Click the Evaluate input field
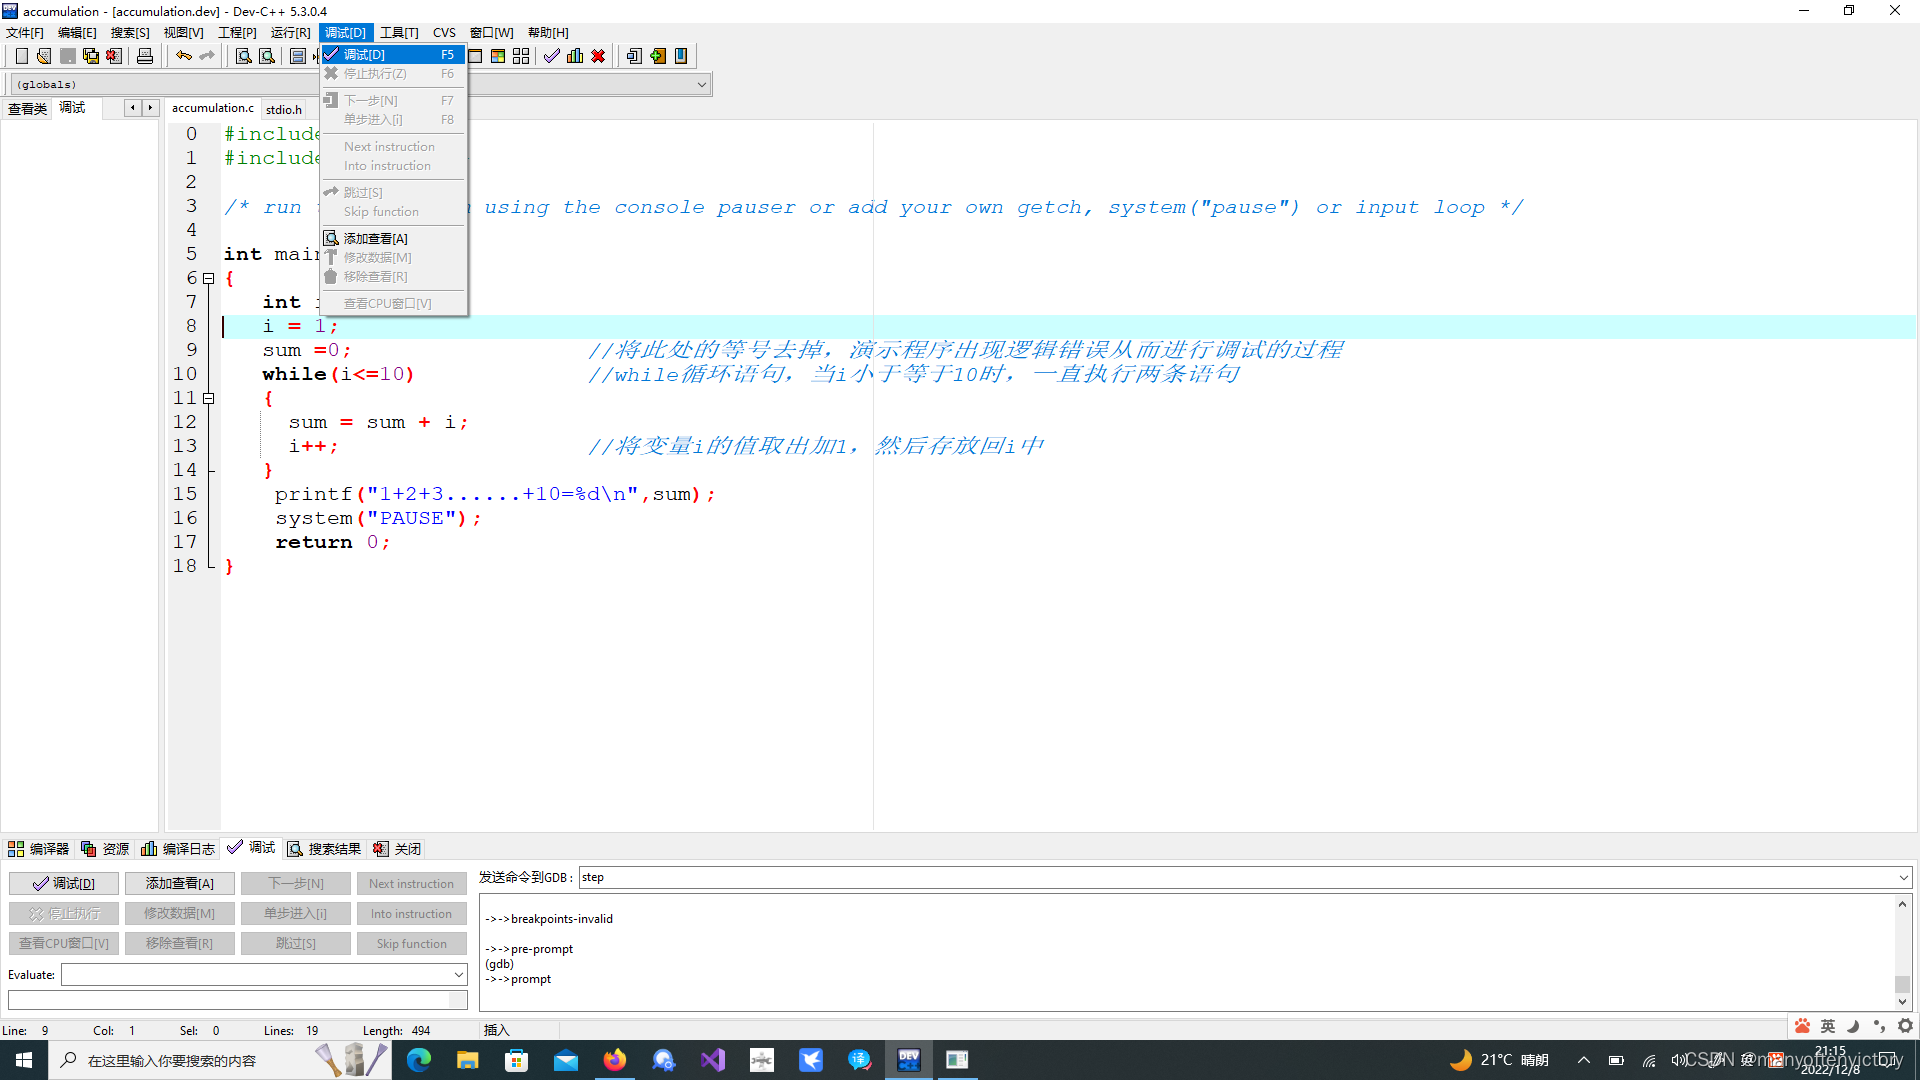 [262, 975]
